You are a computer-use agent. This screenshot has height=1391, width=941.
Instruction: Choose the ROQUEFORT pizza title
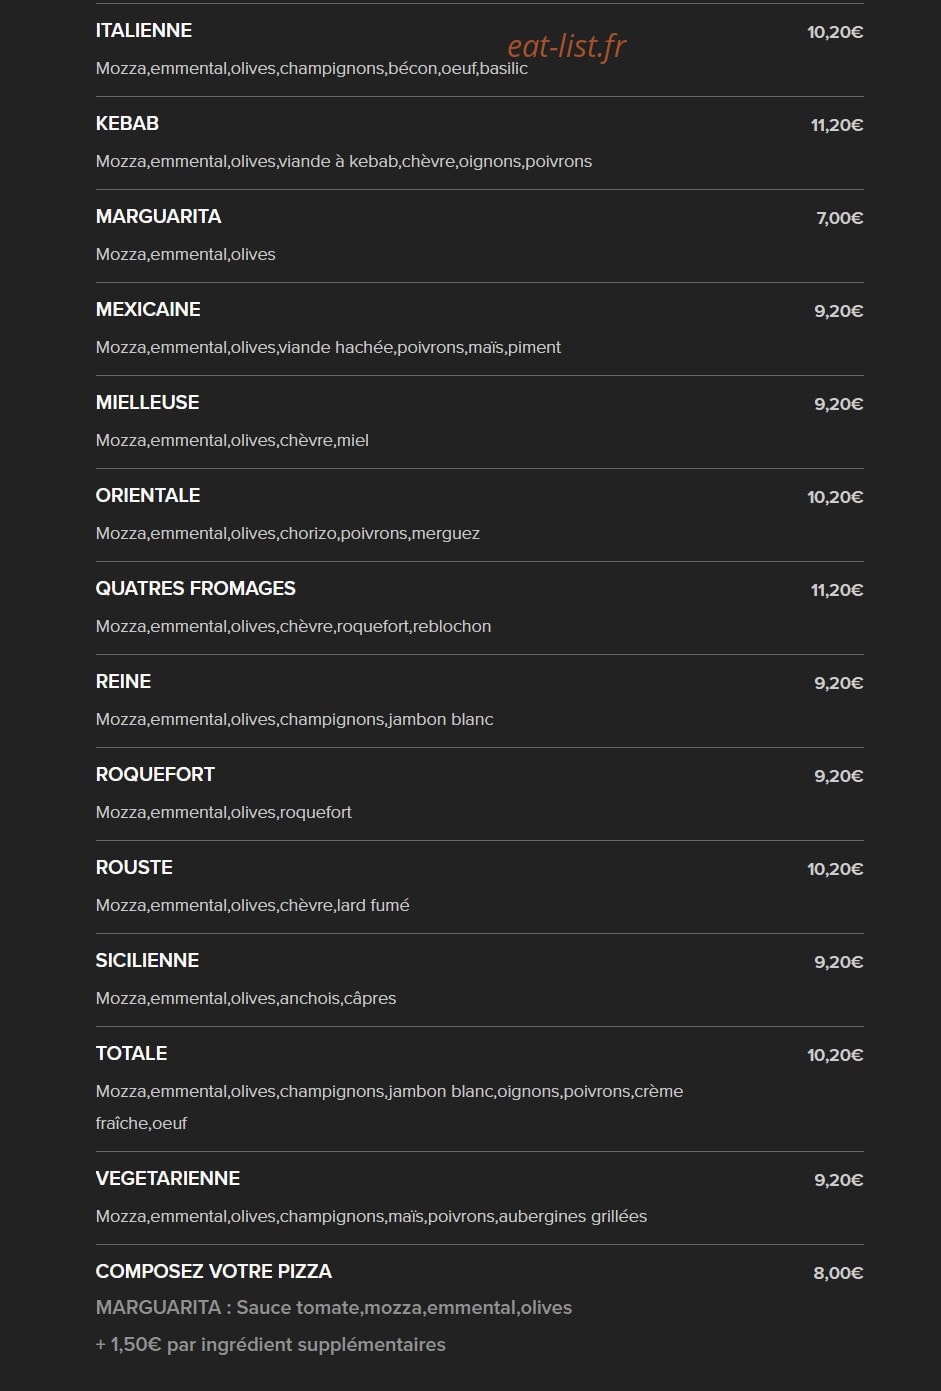click(155, 775)
